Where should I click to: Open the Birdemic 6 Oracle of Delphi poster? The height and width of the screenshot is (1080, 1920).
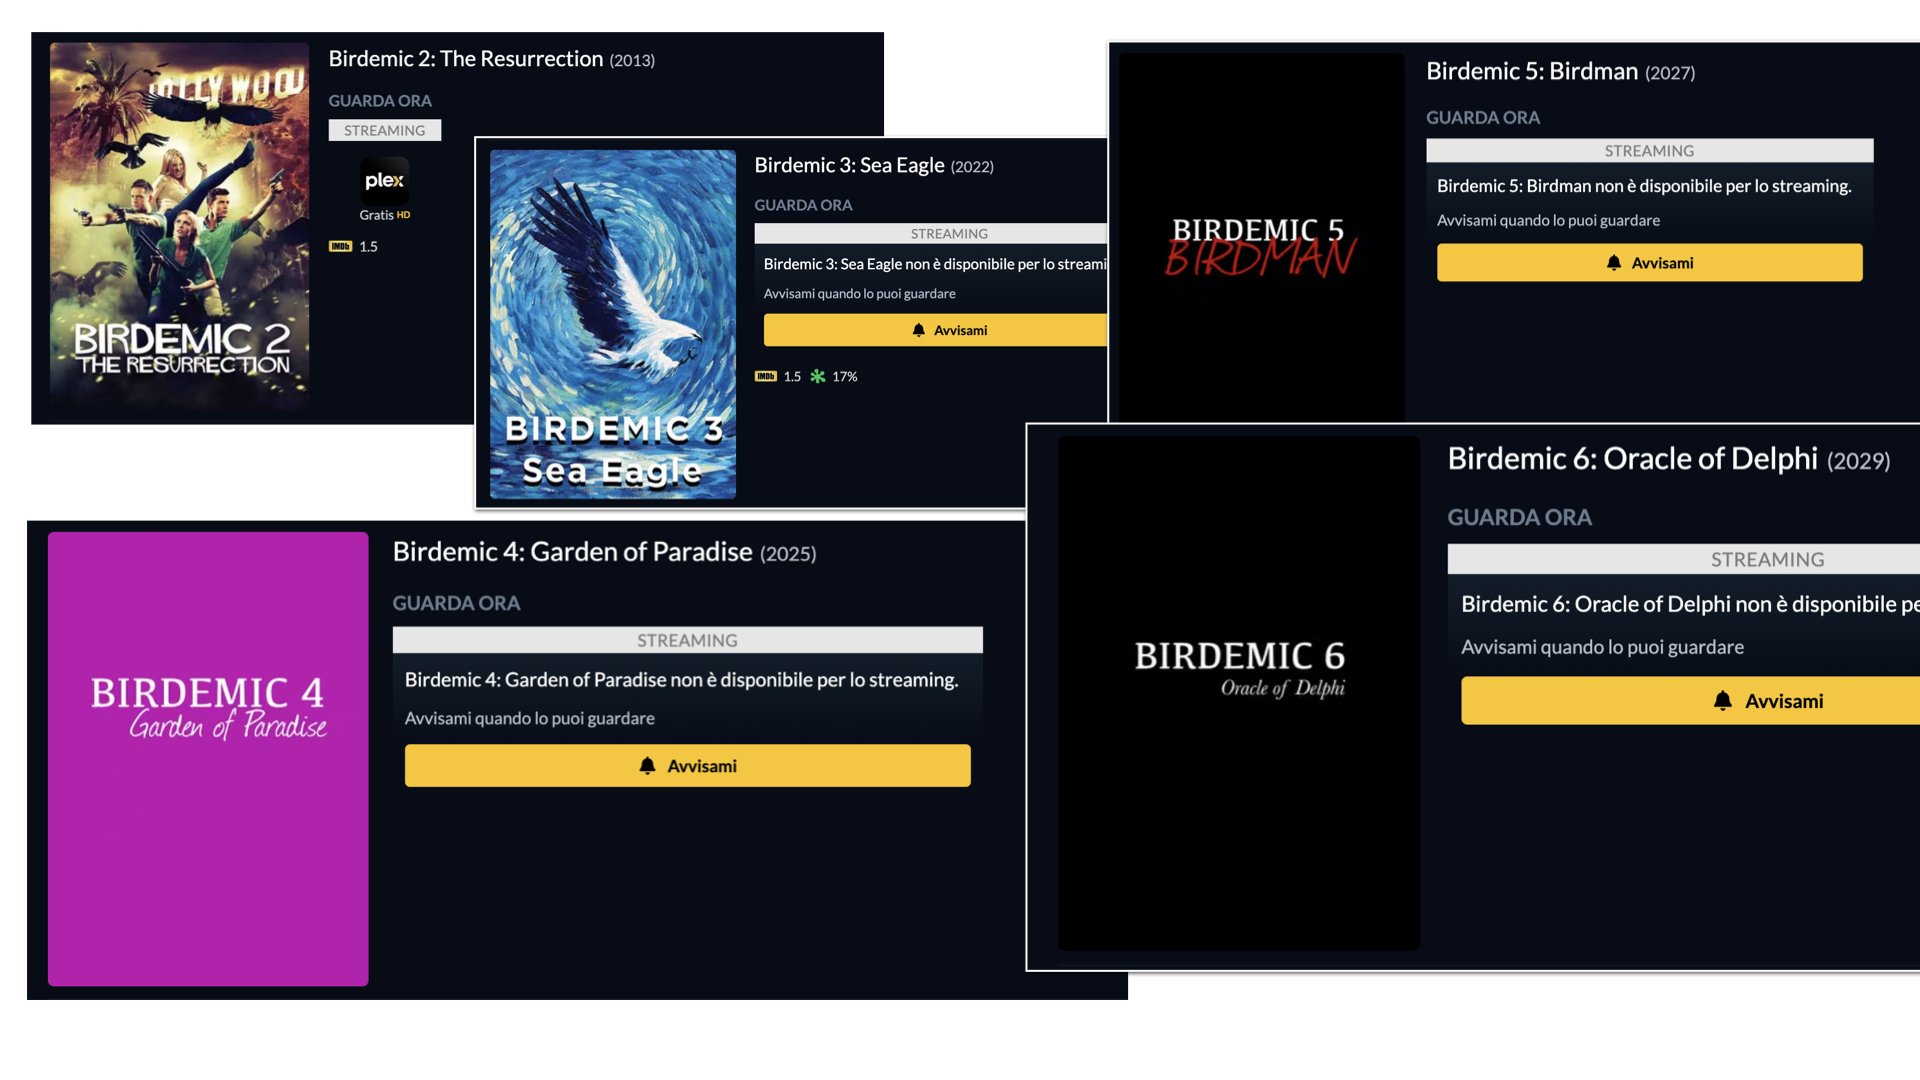point(1238,692)
